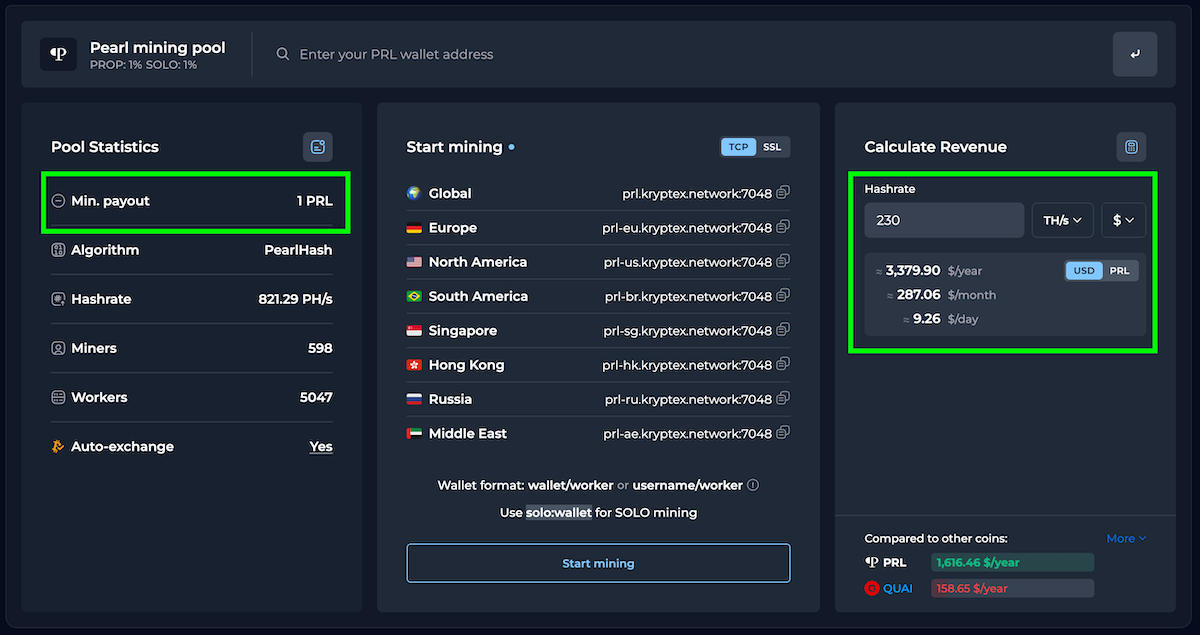Click the prl-us.kryptex.network:7048 address
The image size is (1200, 635).
click(x=688, y=262)
